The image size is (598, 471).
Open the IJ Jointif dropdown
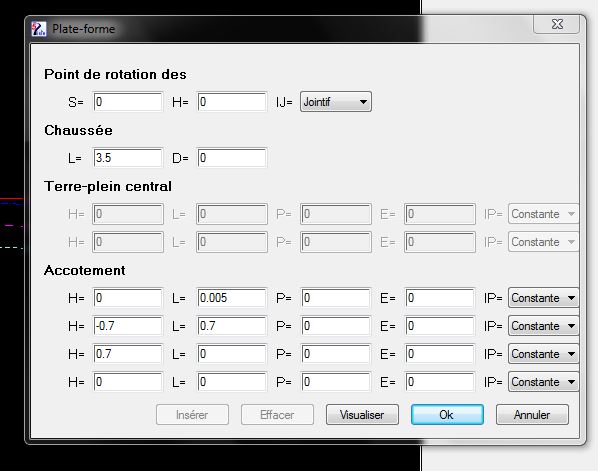(x=336, y=102)
